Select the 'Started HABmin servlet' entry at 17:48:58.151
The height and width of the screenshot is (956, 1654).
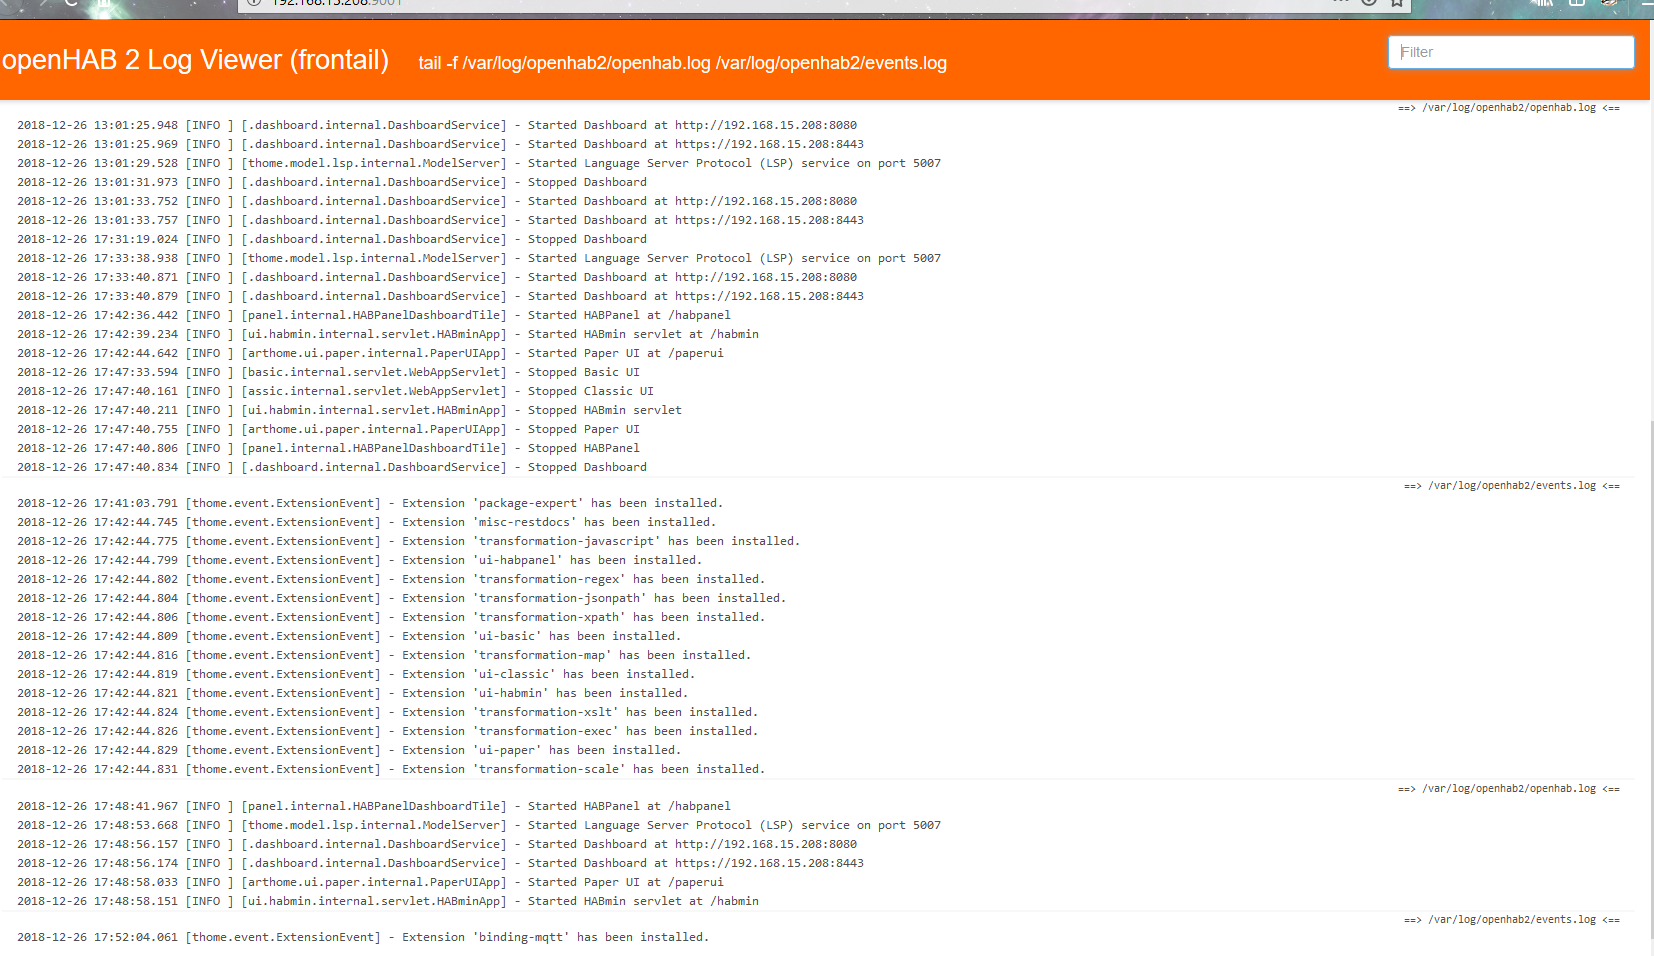(x=388, y=901)
